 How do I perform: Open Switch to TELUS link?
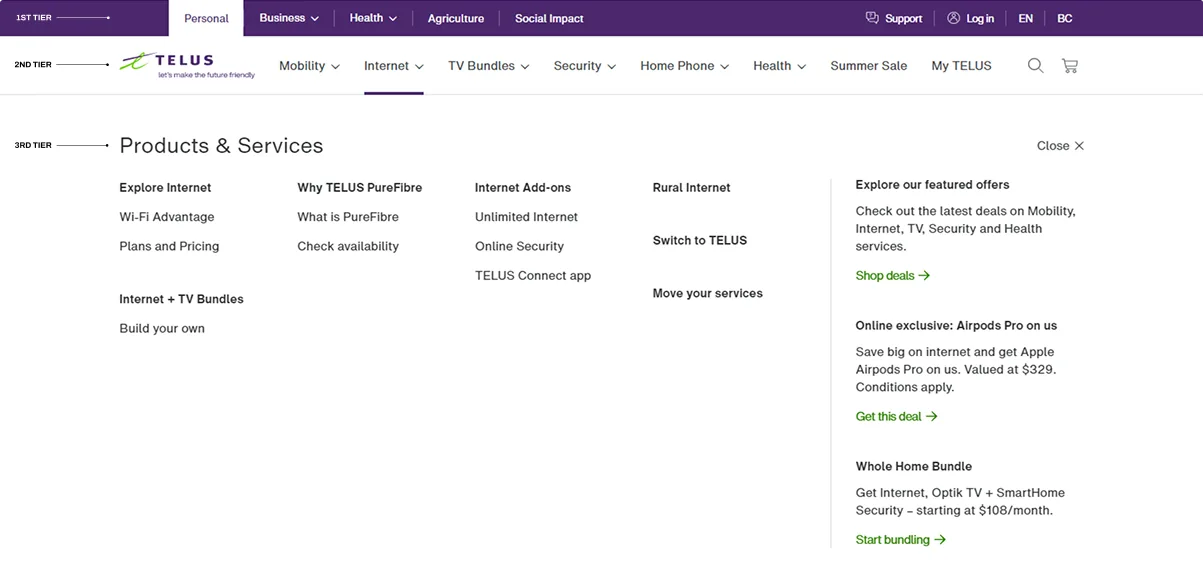pyautogui.click(x=700, y=240)
